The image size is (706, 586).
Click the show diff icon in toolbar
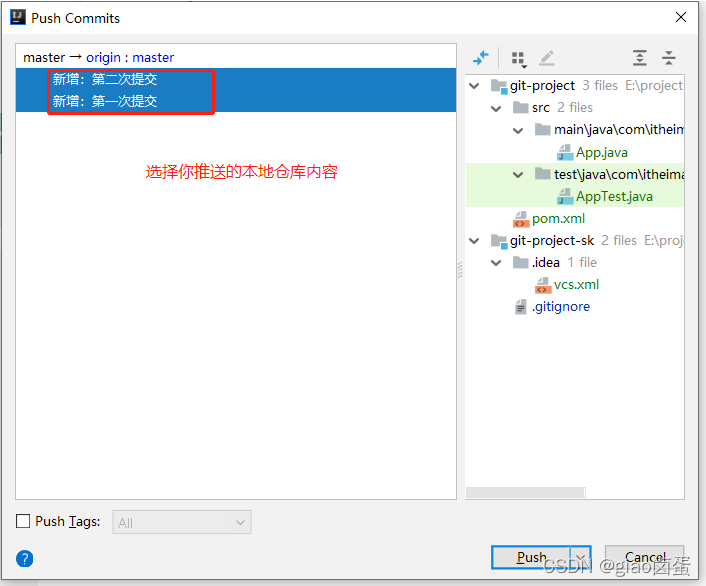481,58
